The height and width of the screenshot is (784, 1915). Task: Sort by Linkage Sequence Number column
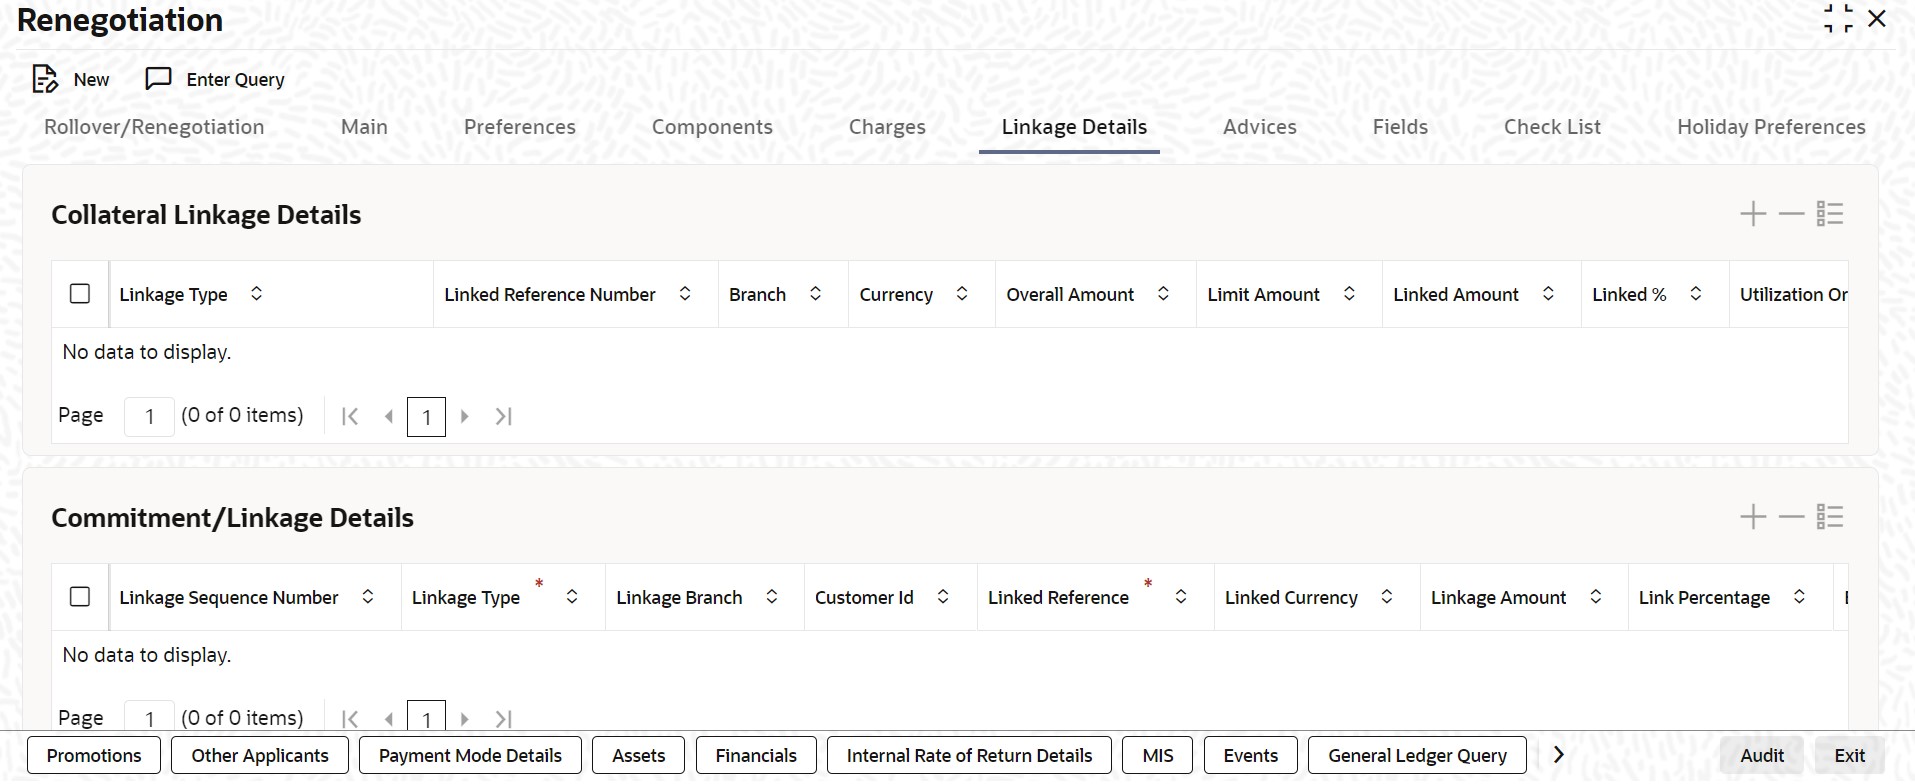tap(368, 597)
